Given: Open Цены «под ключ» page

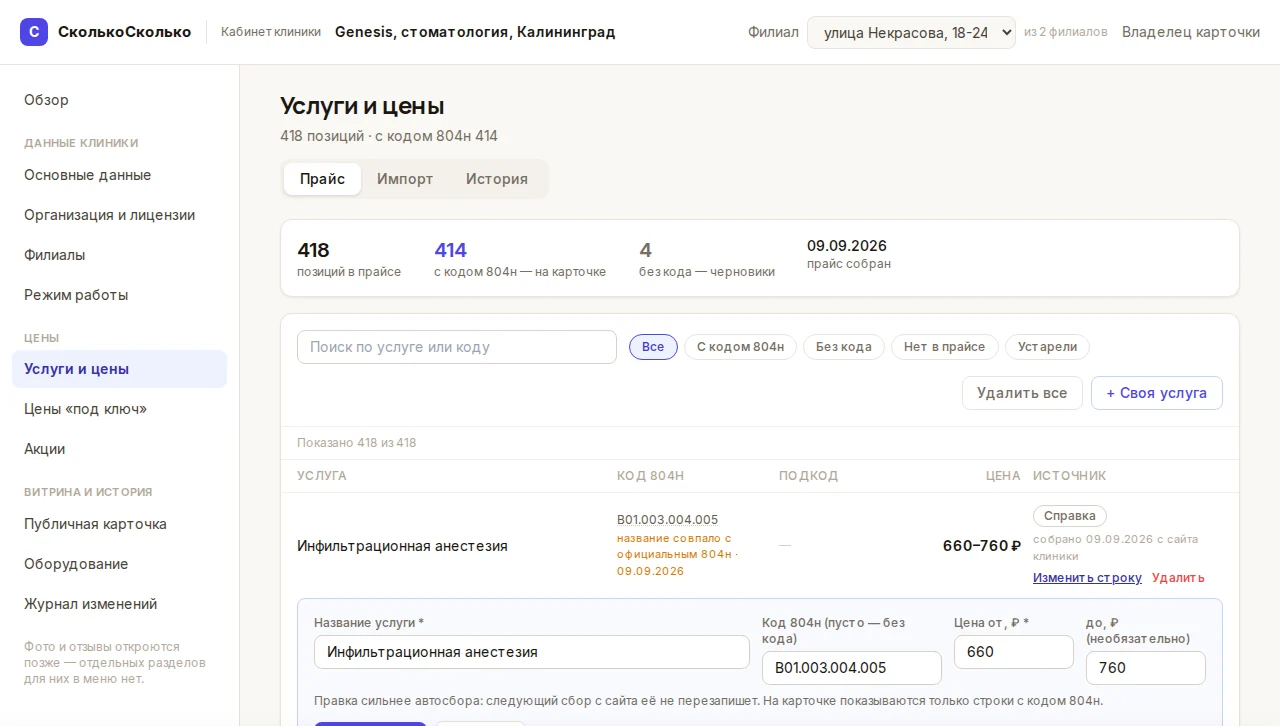Looking at the screenshot, I should [x=119, y=409].
